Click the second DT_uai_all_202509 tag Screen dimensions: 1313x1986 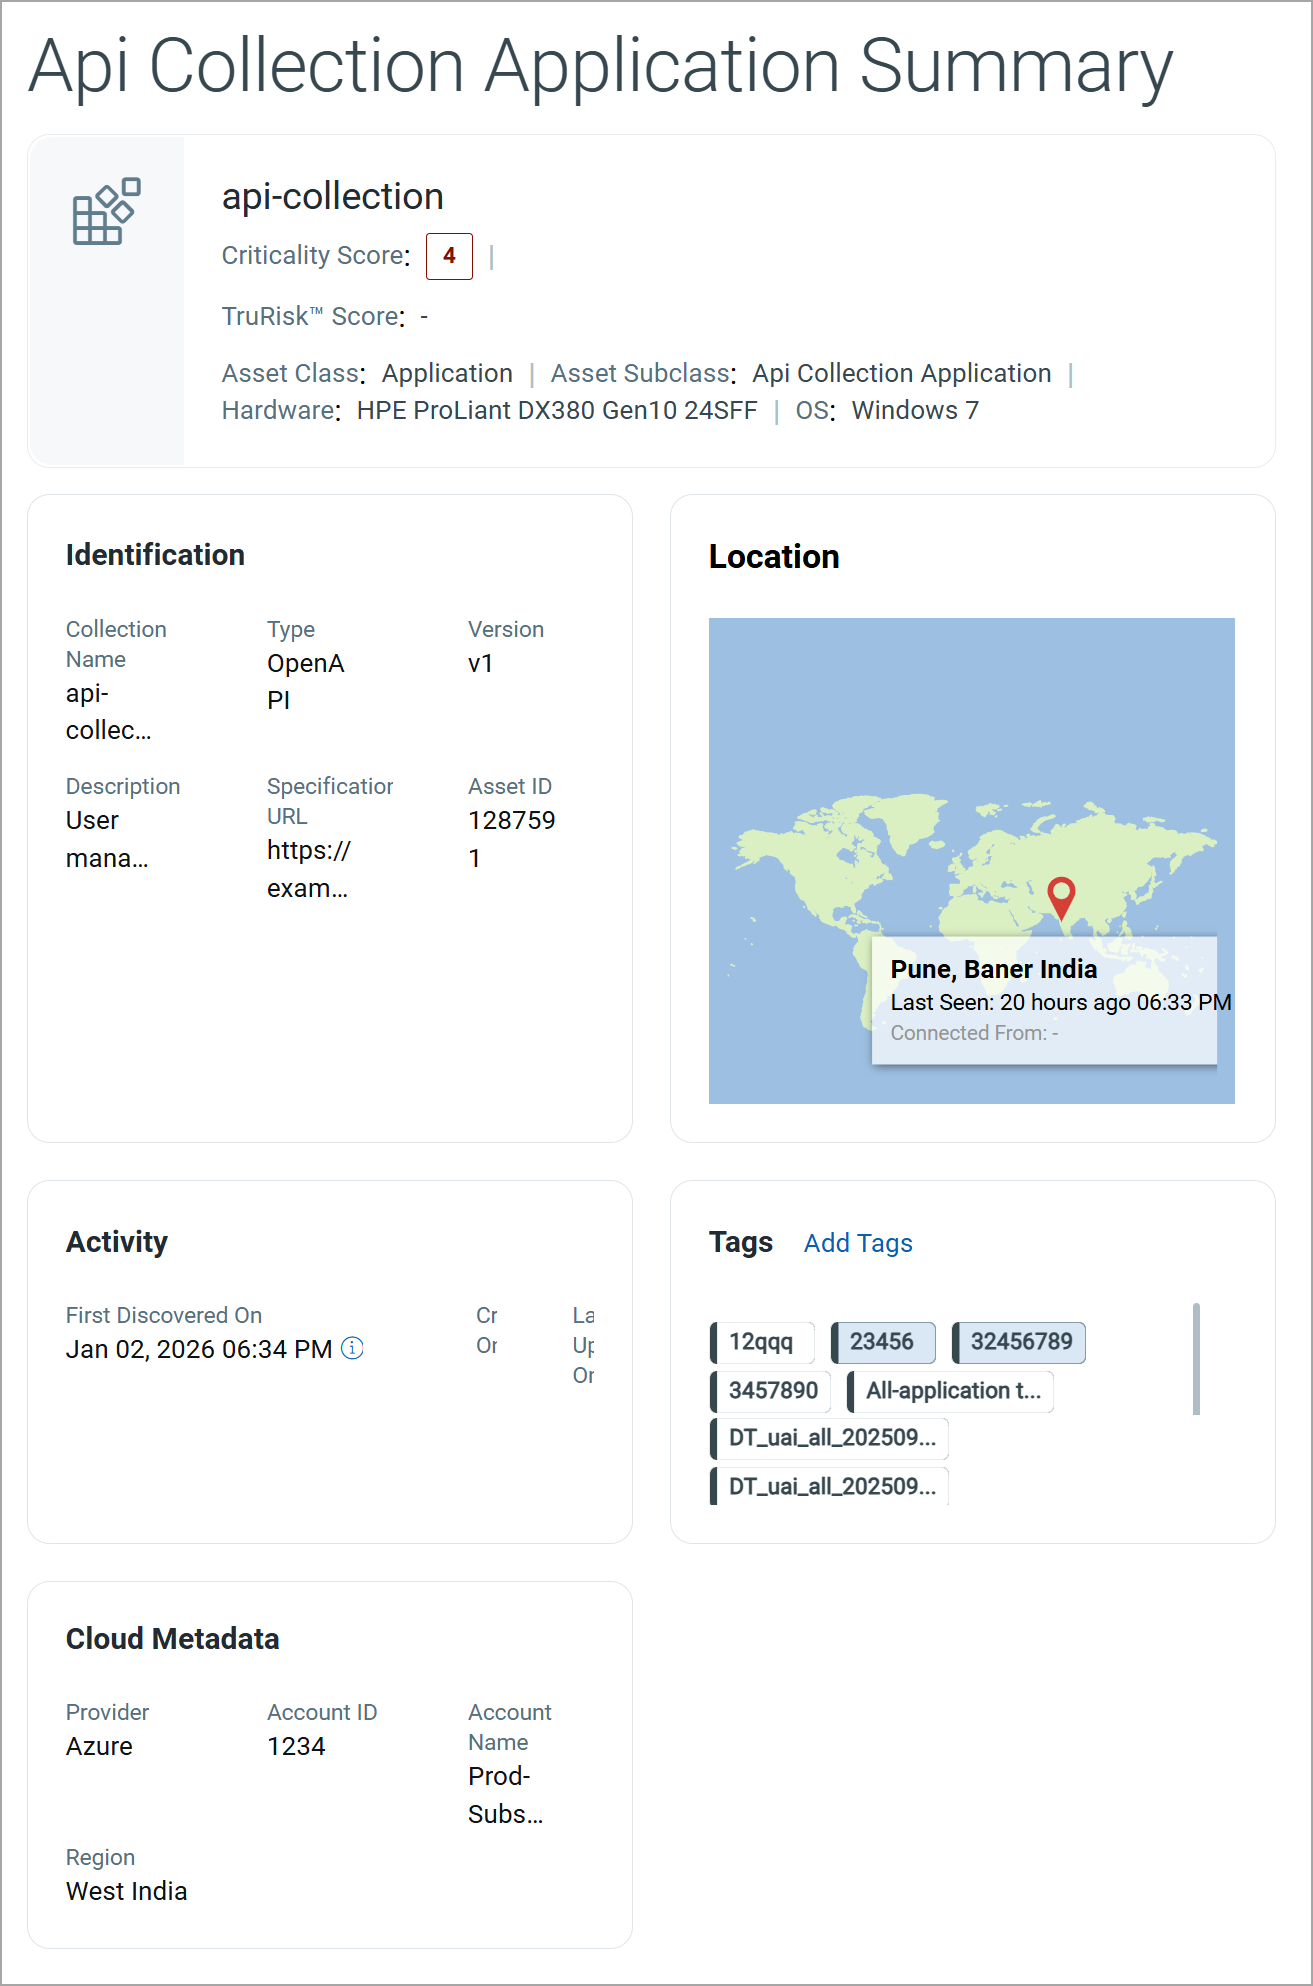point(829,1486)
